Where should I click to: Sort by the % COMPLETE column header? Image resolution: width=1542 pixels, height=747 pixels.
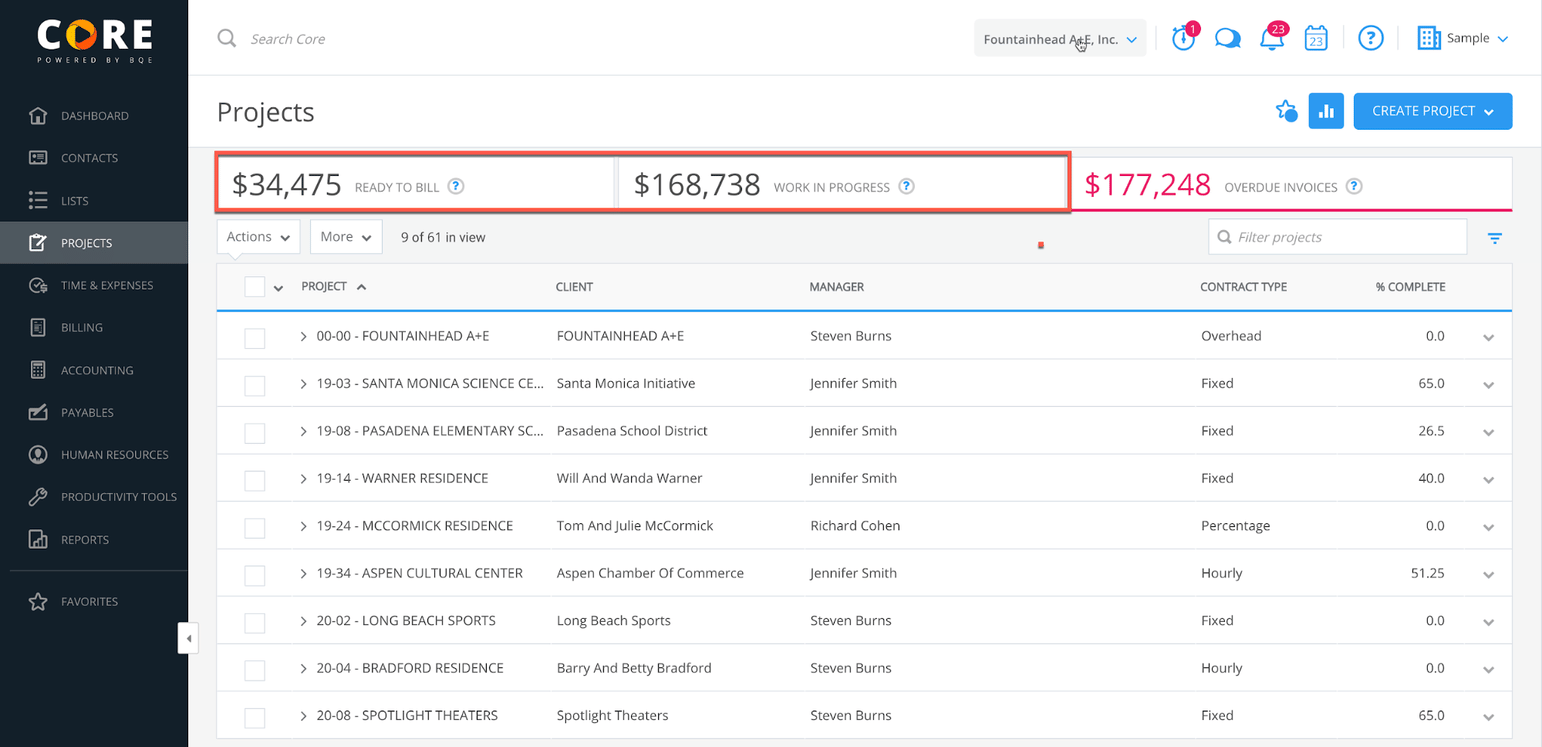(x=1410, y=287)
